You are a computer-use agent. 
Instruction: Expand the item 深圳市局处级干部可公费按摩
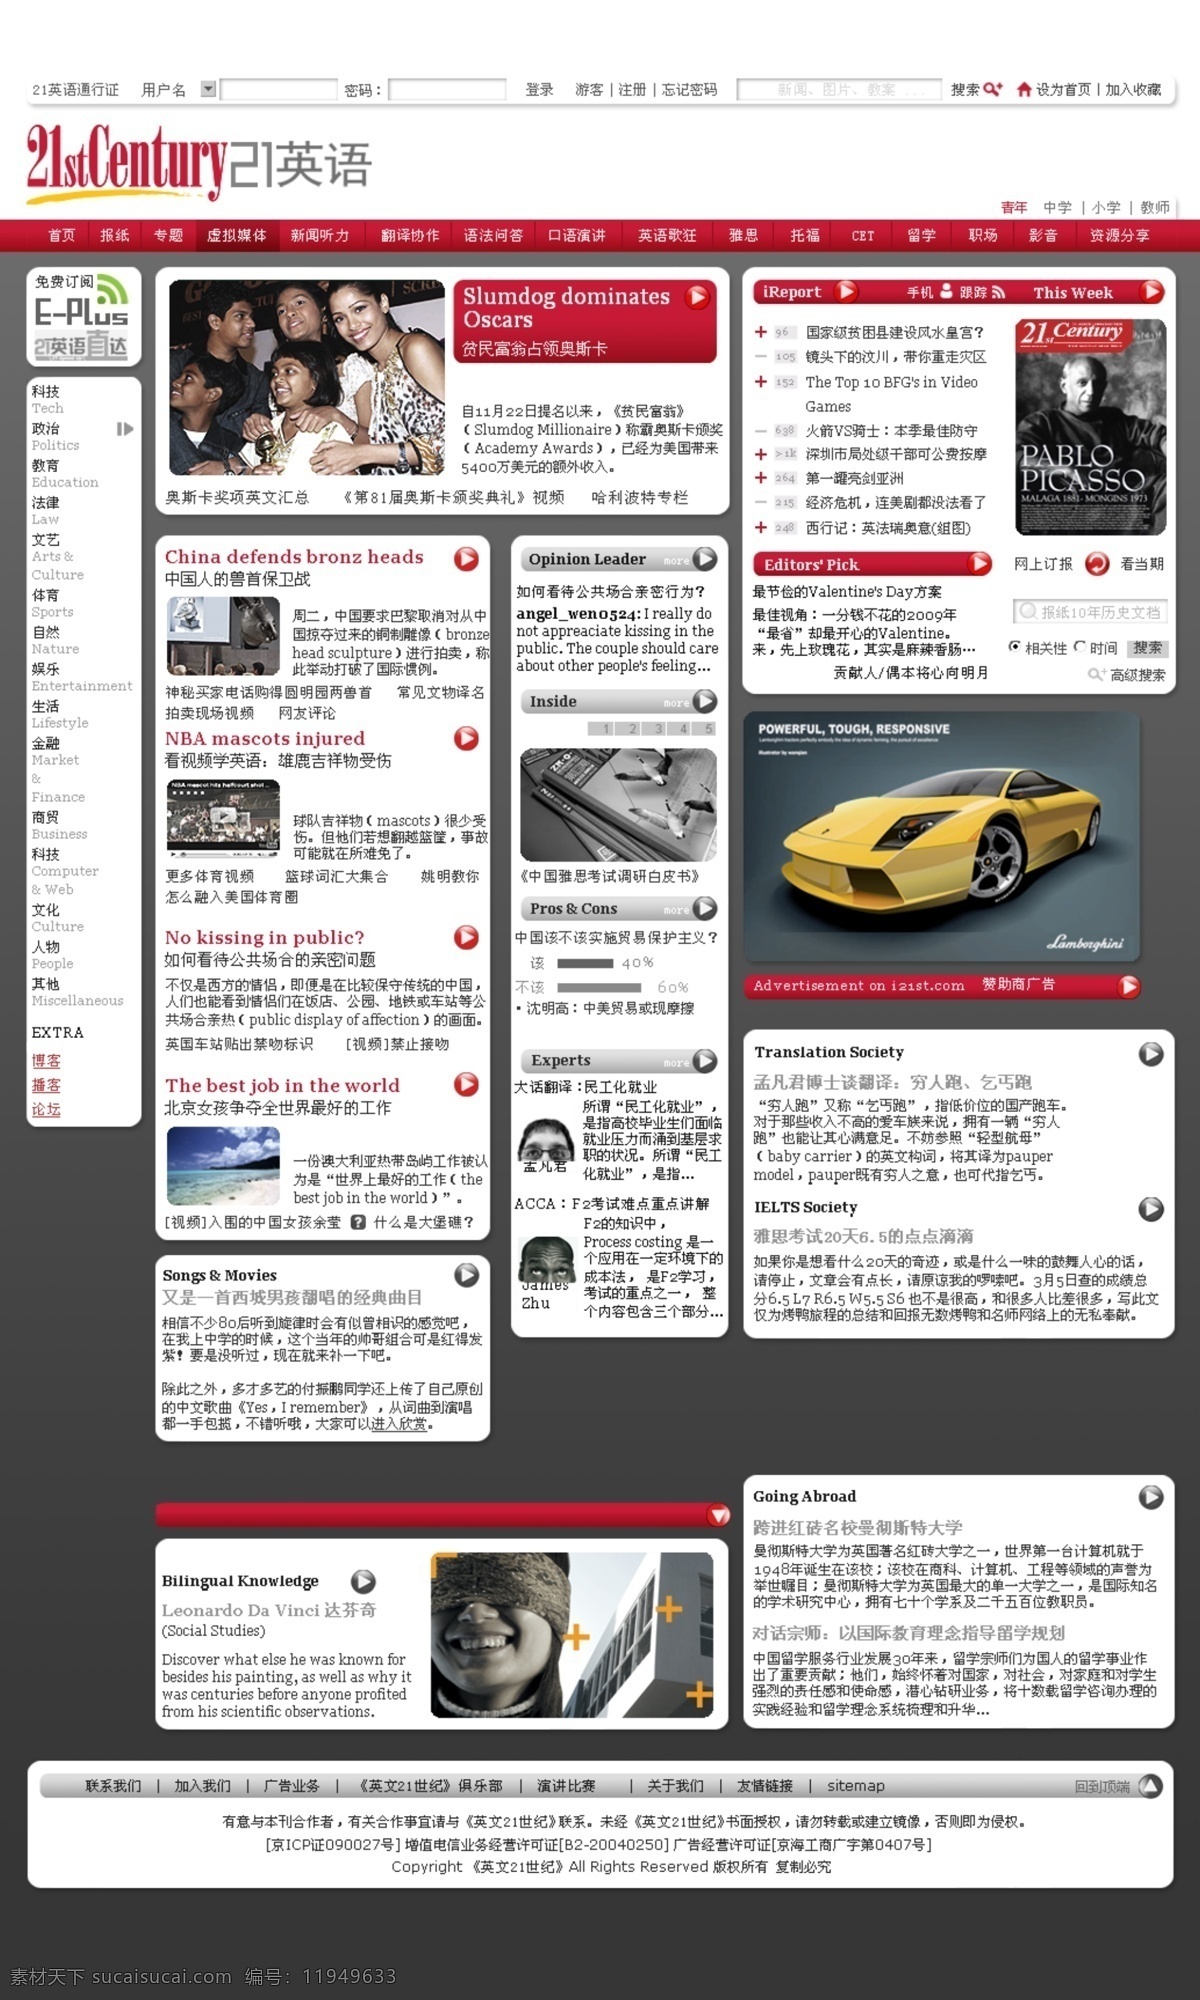(761, 454)
